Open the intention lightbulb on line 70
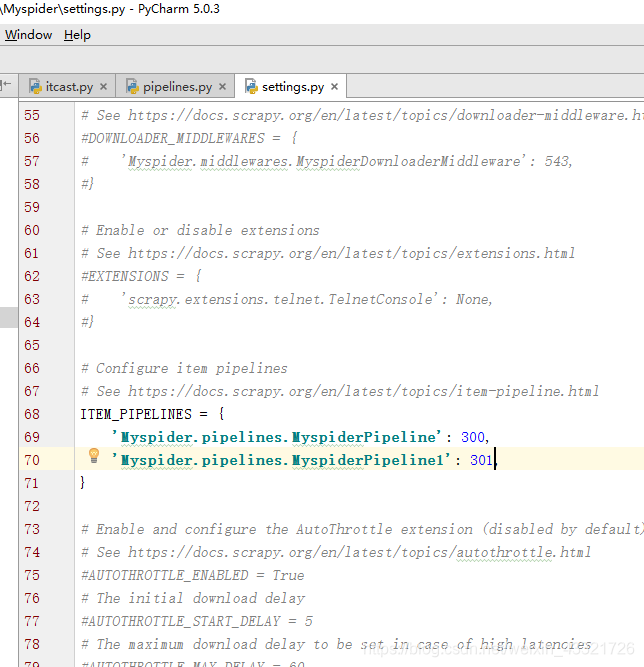 94,456
